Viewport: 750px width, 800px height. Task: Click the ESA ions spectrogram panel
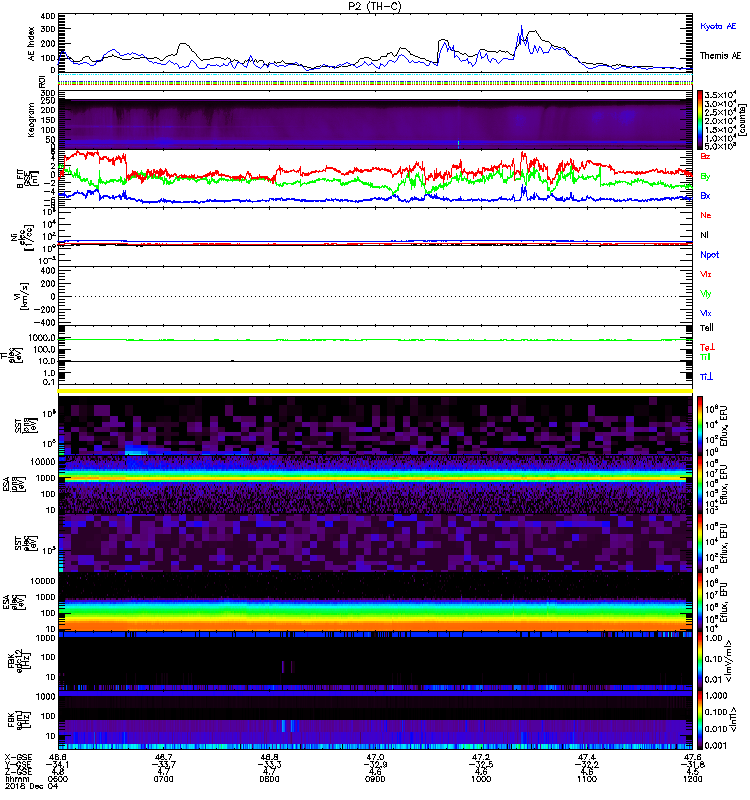375,484
